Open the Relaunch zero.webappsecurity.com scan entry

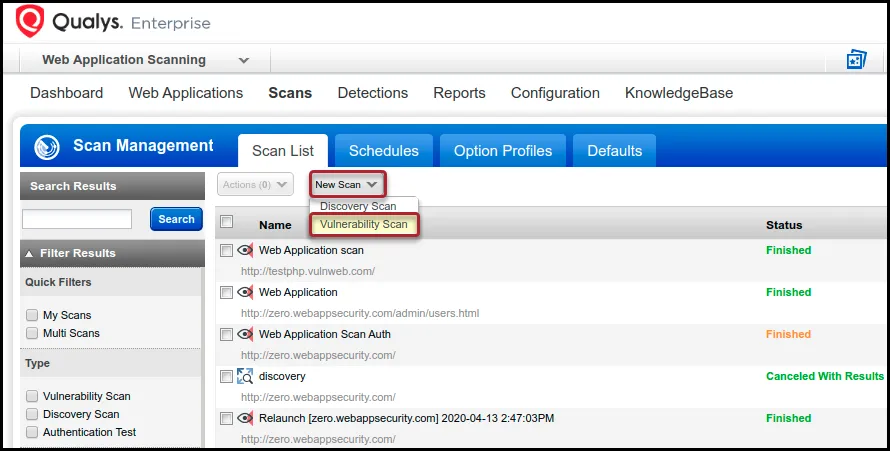[x=406, y=418]
